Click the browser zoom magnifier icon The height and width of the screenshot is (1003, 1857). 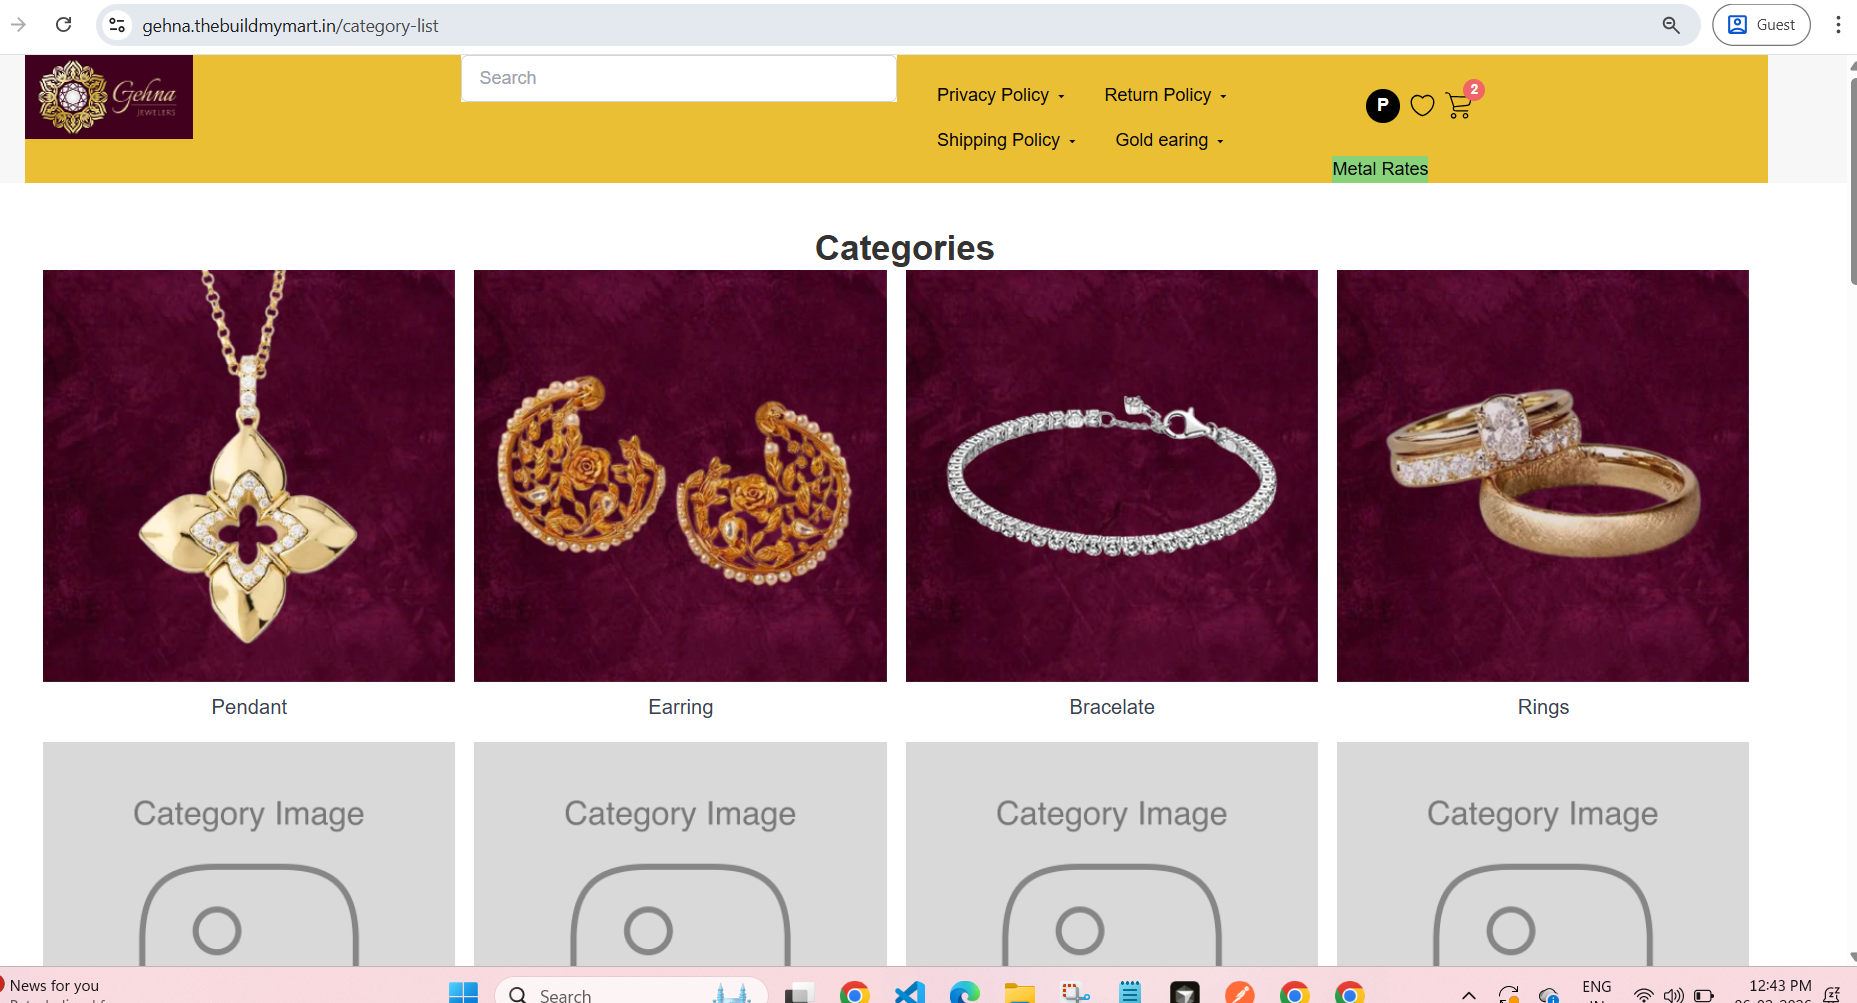tap(1671, 25)
